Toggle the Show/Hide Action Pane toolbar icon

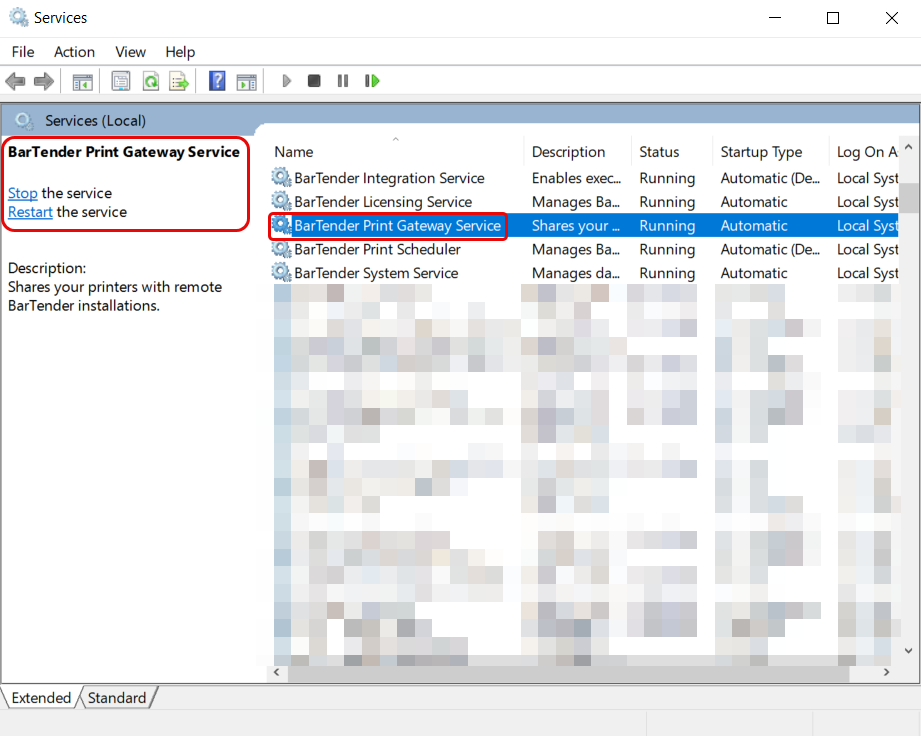[x=247, y=82]
